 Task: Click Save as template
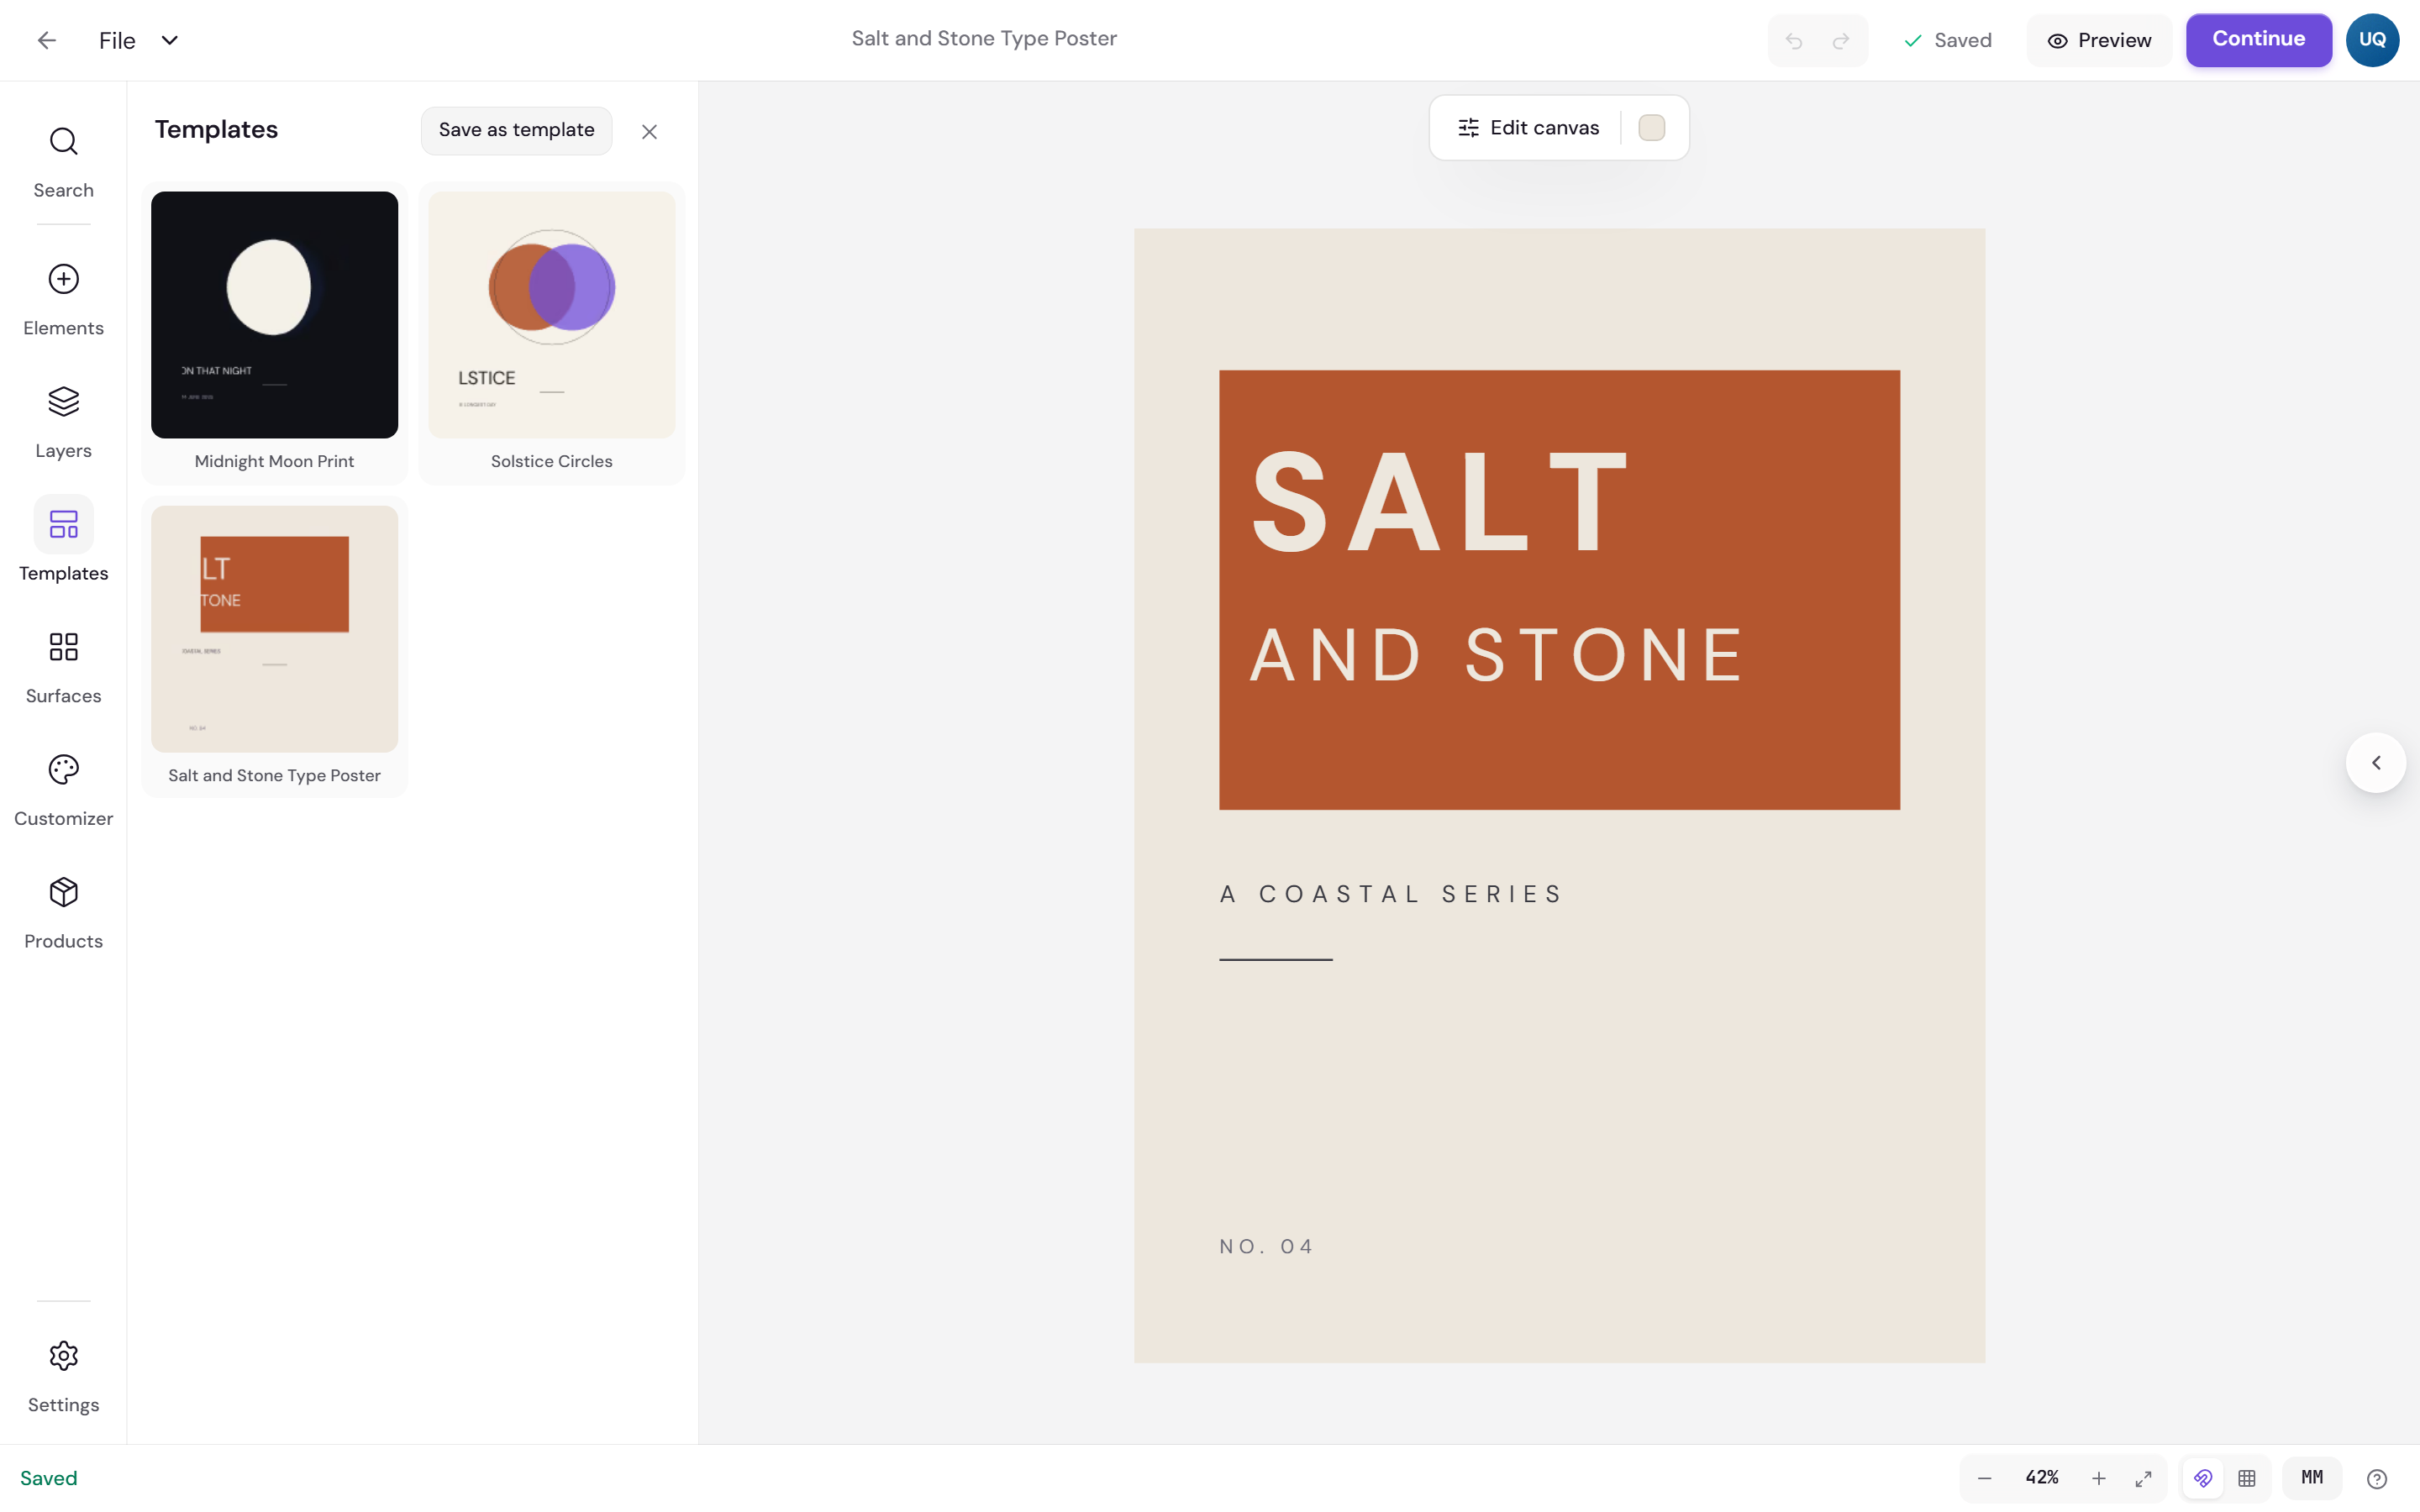[516, 130]
